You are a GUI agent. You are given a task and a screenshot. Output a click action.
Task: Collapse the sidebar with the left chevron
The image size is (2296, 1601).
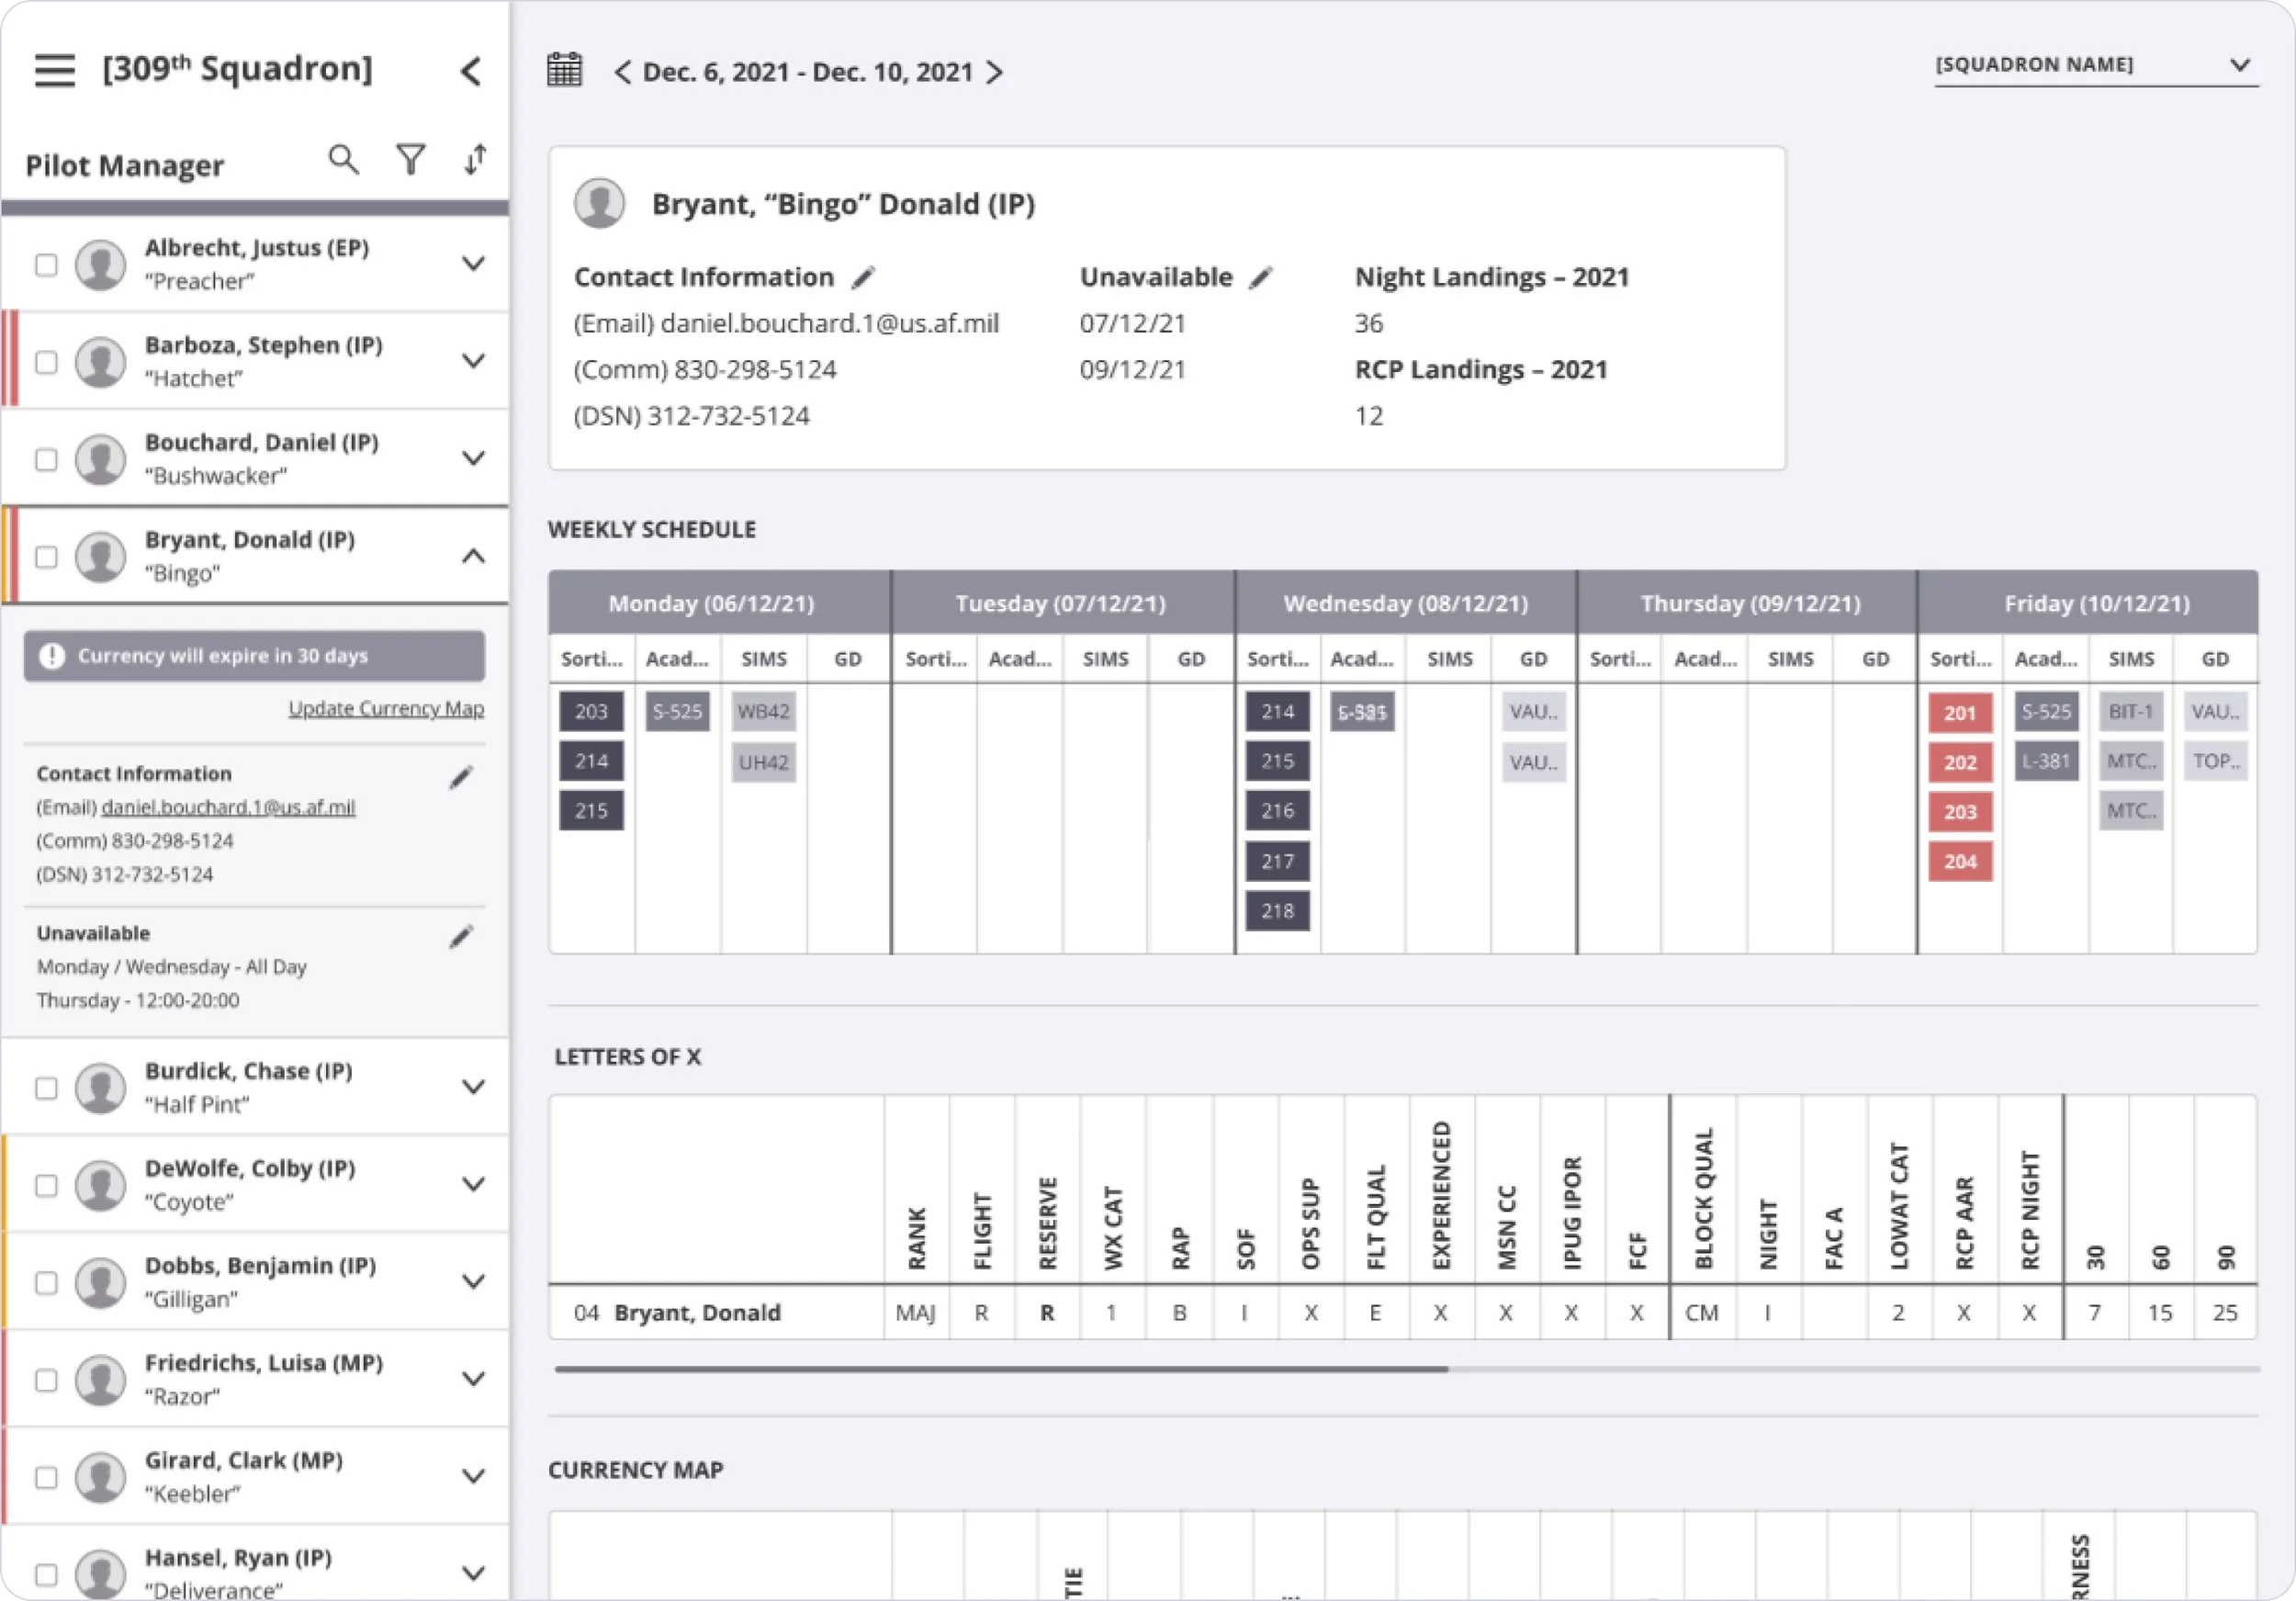point(471,71)
